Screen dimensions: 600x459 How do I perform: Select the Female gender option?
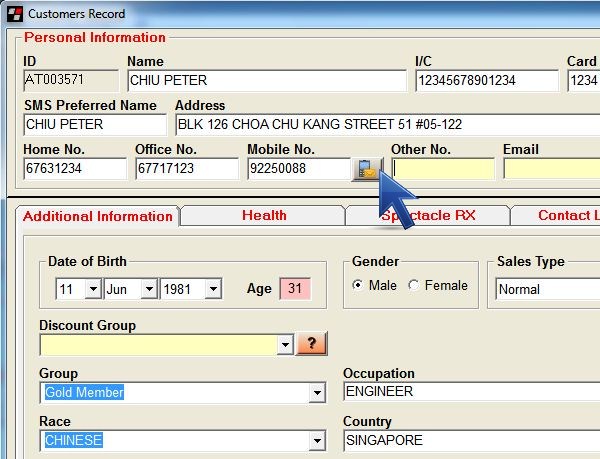414,286
